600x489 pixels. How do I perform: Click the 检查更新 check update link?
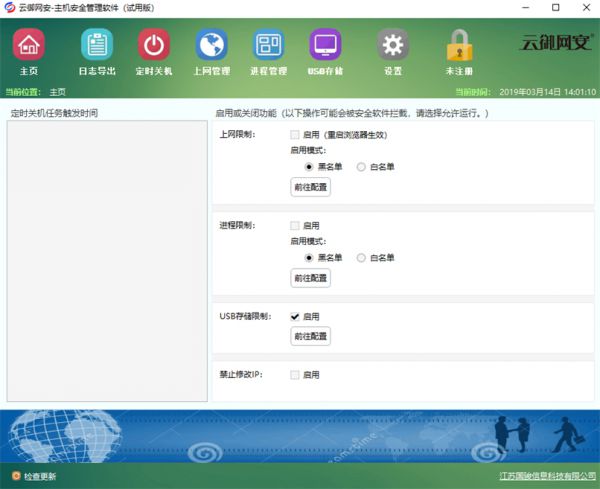(x=39, y=476)
